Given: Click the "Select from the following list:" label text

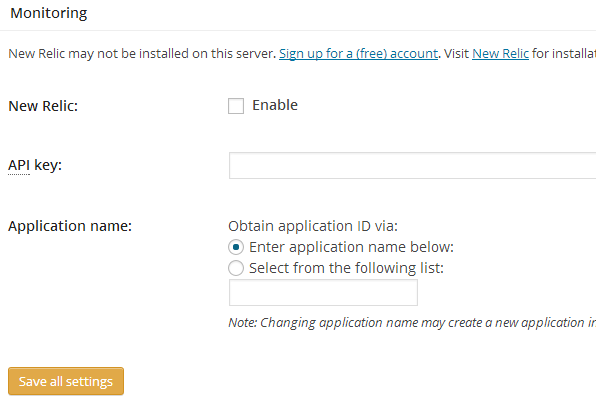Looking at the screenshot, I should pos(346,268).
